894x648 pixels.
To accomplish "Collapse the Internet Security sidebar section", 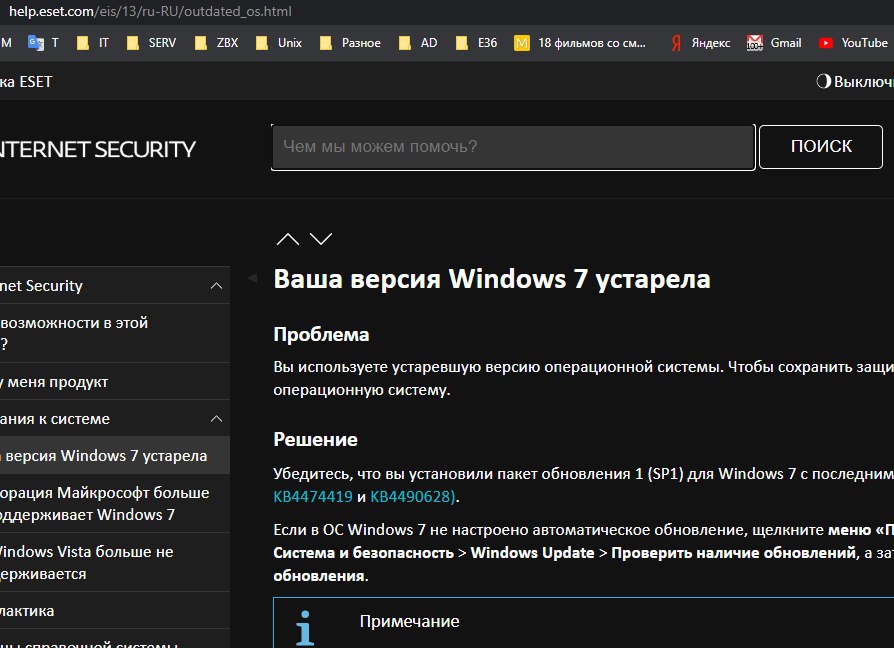I will [x=216, y=286].
